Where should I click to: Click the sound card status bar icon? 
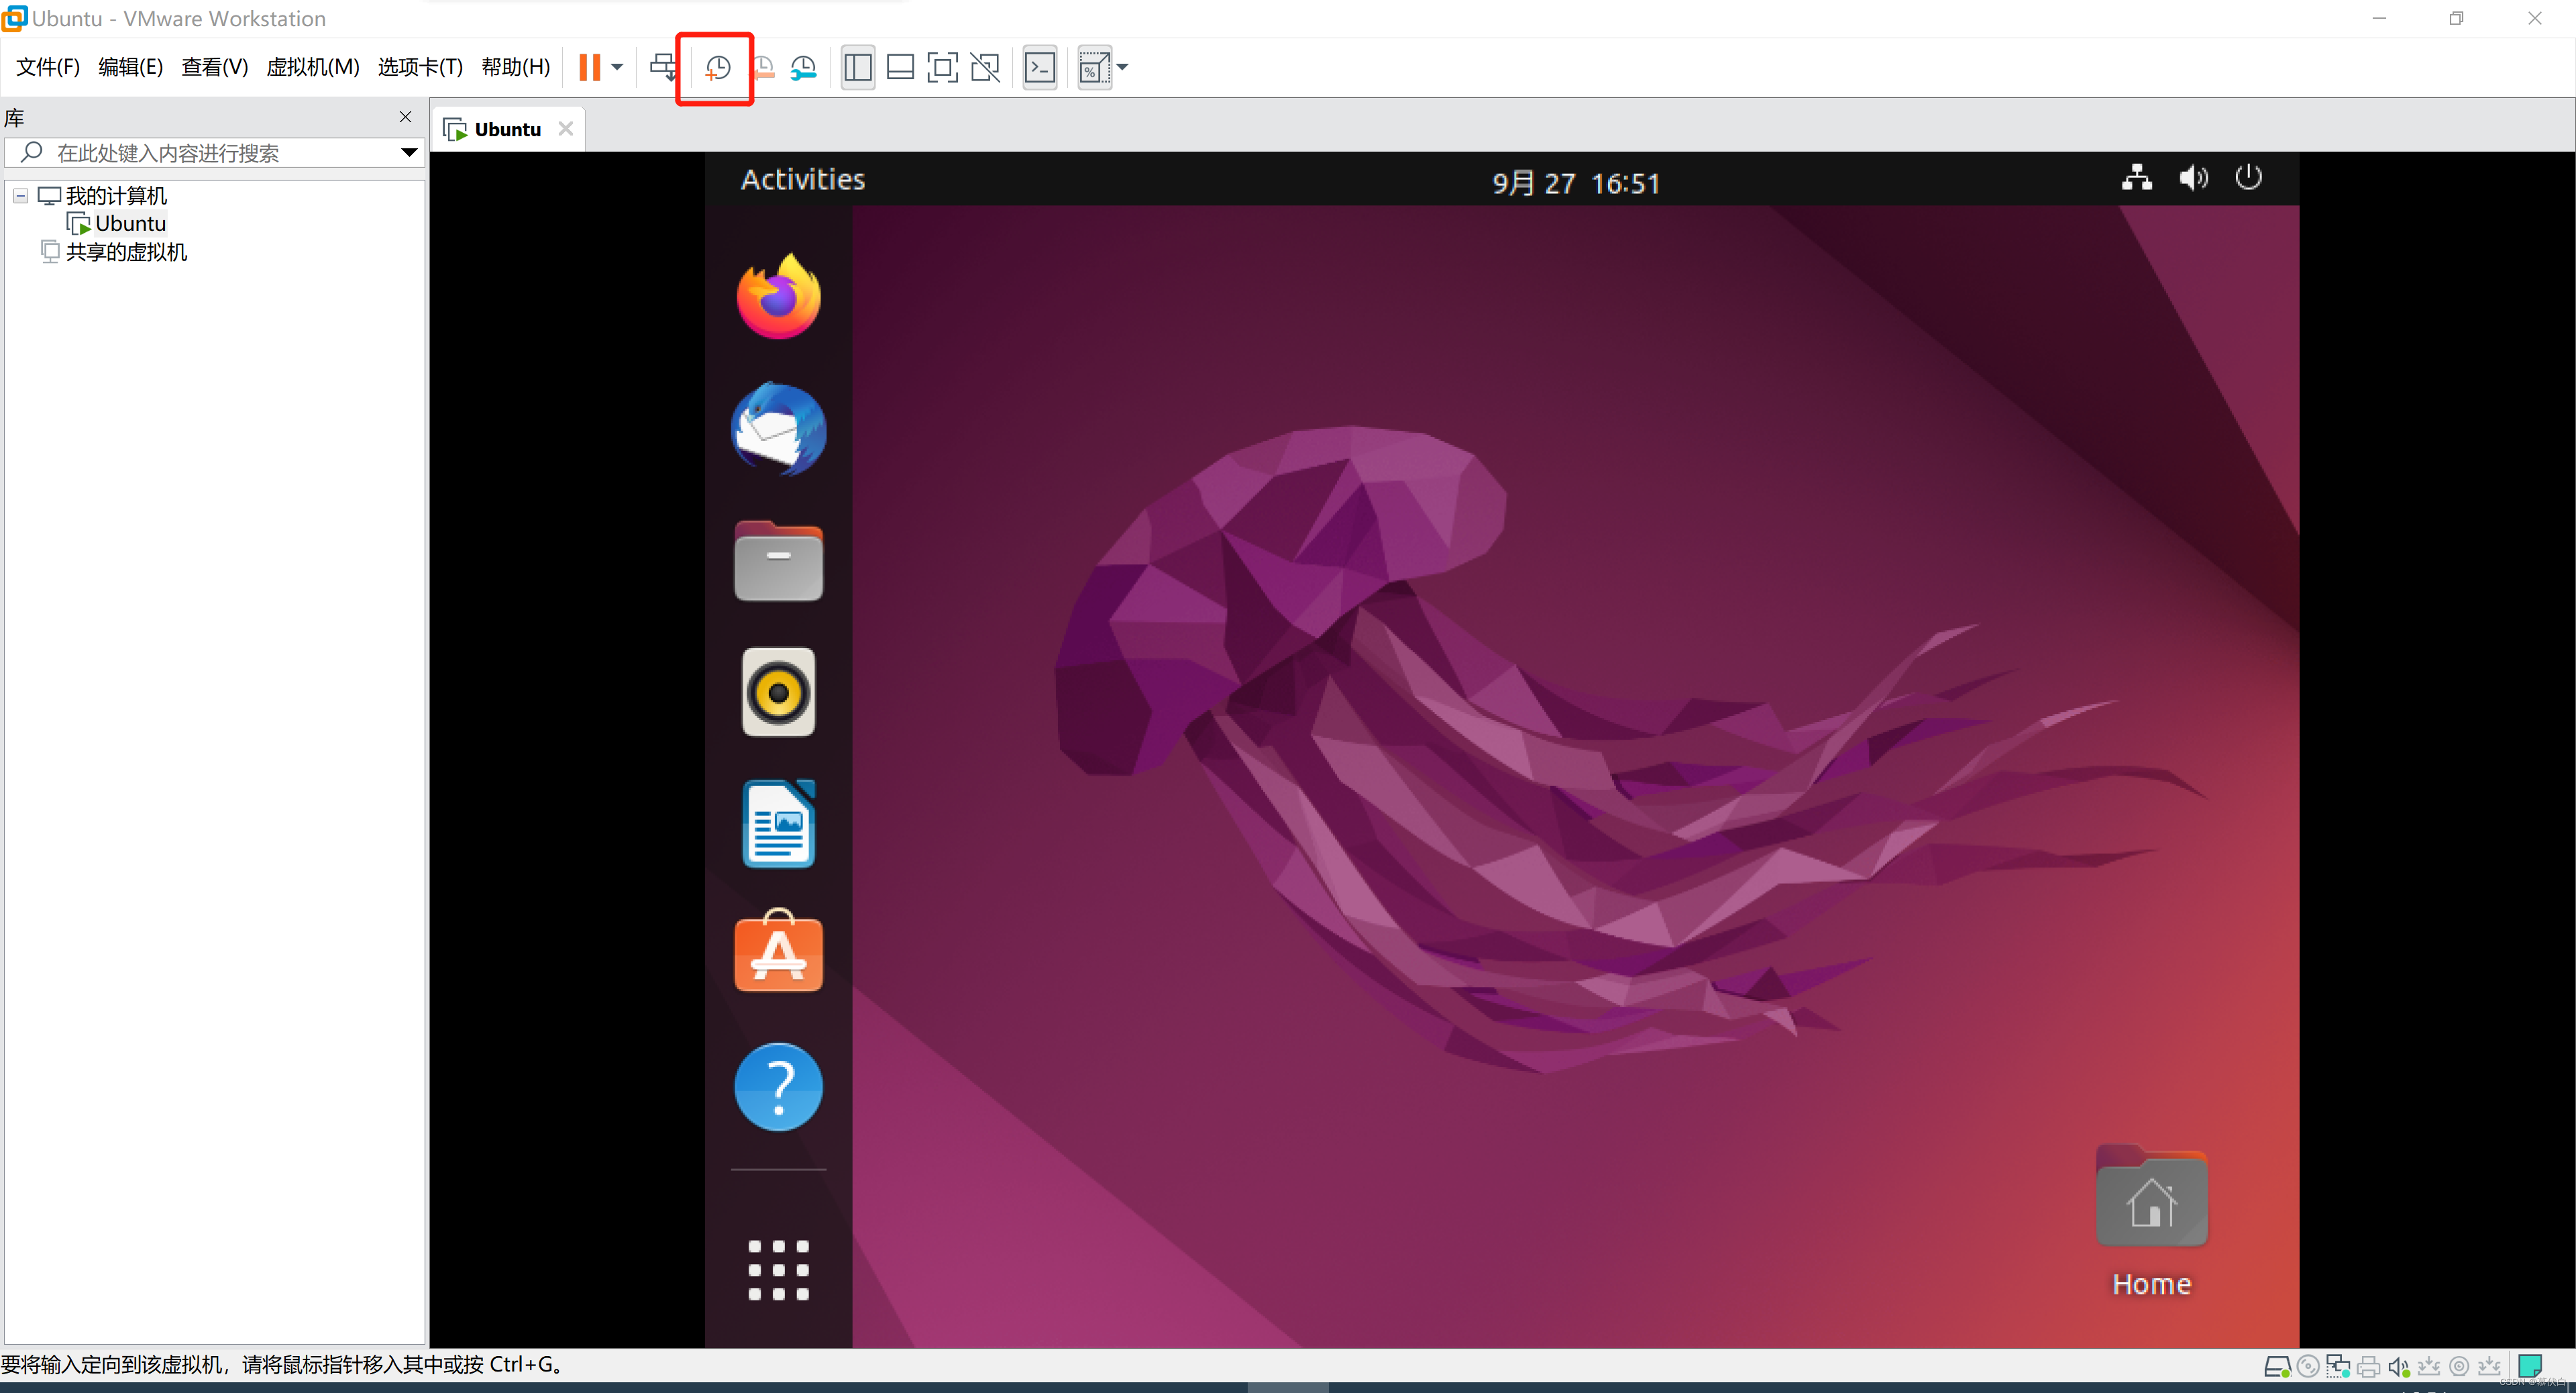(2398, 1366)
